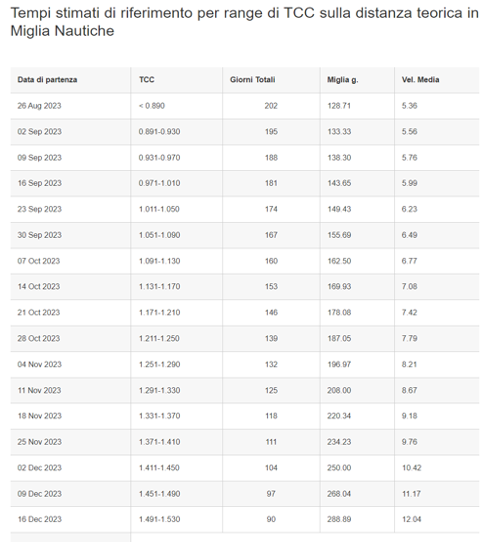The image size is (482, 542).
Task: Click the 'Giorni Totali' column header
Action: coord(252,80)
